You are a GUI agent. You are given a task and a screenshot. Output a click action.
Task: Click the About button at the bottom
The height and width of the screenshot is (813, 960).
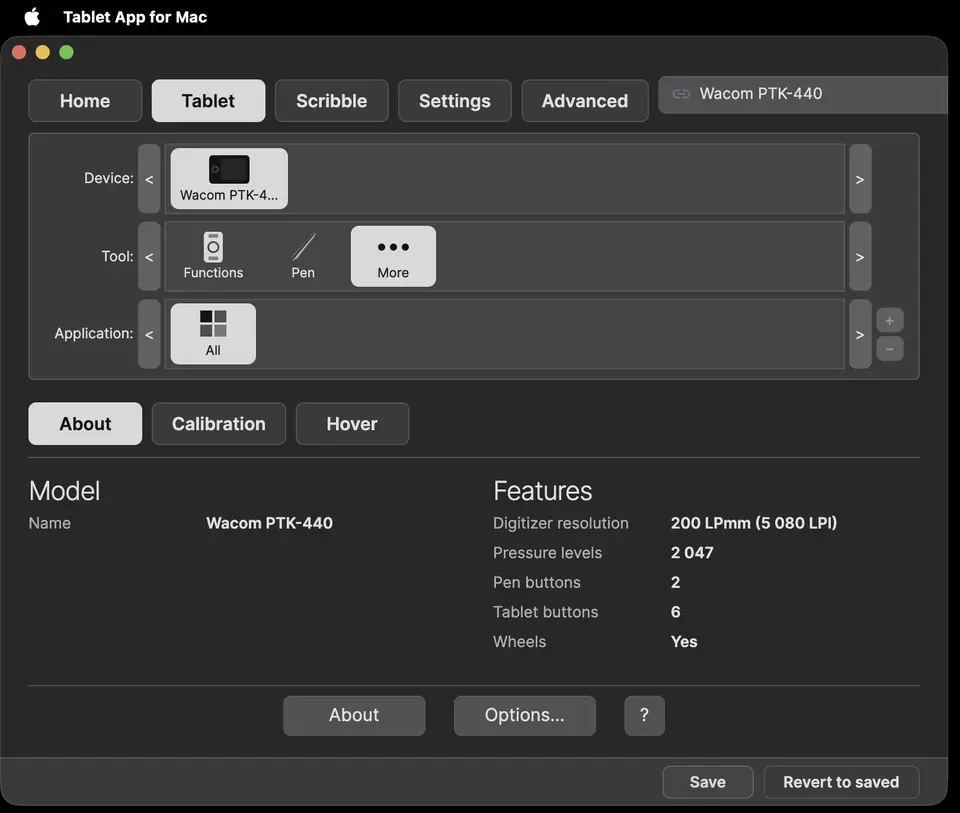[354, 715]
